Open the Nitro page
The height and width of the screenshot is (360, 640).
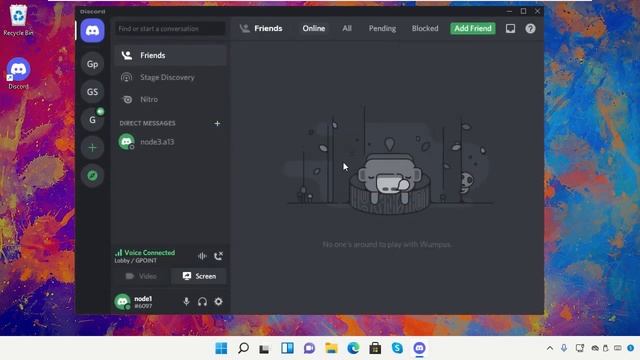click(x=170, y=99)
